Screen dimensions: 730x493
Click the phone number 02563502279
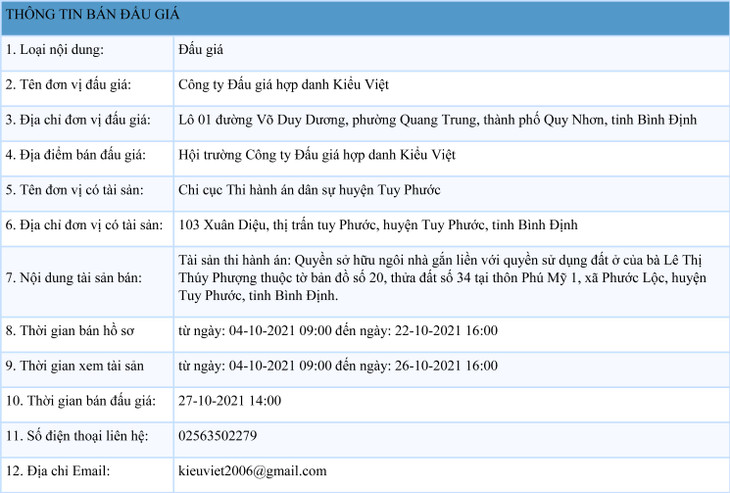[217, 435]
